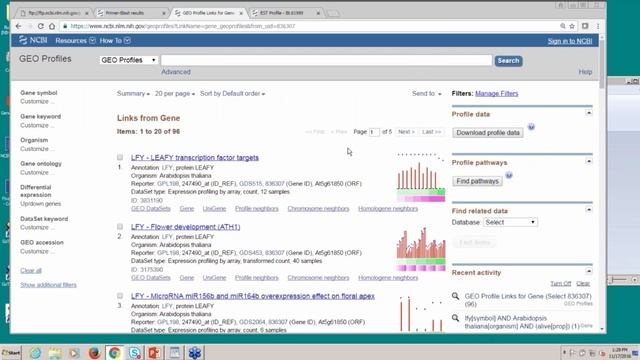The height and width of the screenshot is (360, 640).
Task: Click the help icon next to Download profile data
Action: (531, 127)
